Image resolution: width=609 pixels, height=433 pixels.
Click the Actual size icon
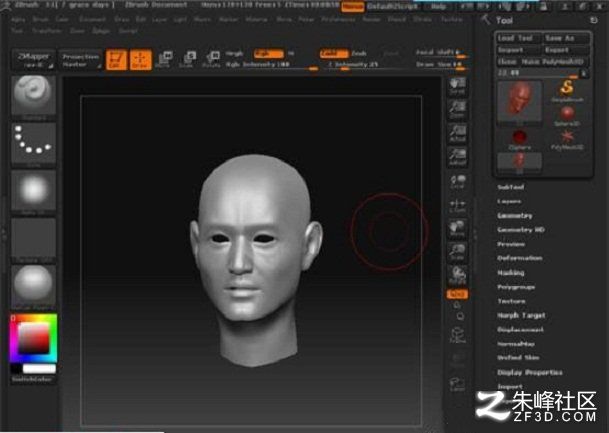458,133
